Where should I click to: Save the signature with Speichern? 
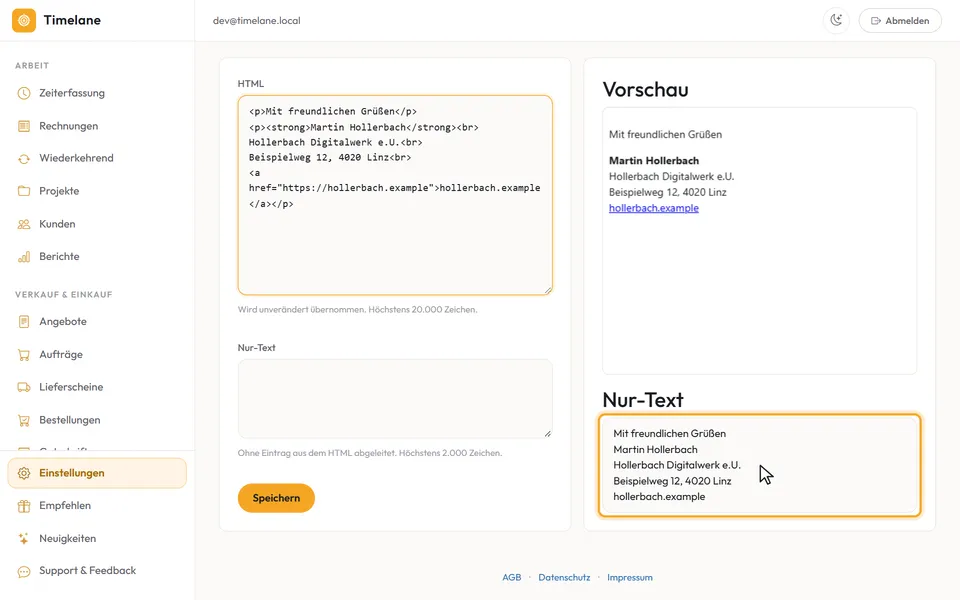[276, 498]
